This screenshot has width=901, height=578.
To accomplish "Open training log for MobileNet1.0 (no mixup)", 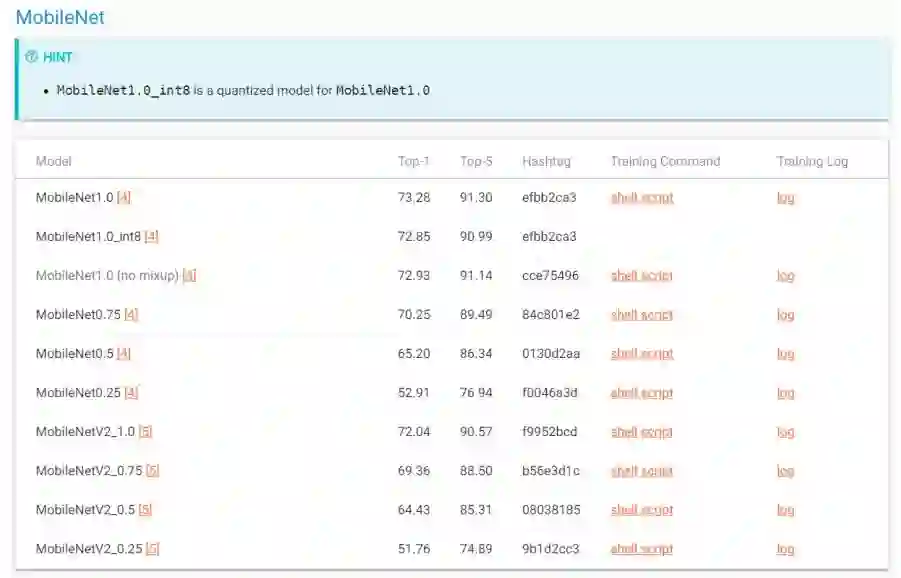I will (x=785, y=276).
